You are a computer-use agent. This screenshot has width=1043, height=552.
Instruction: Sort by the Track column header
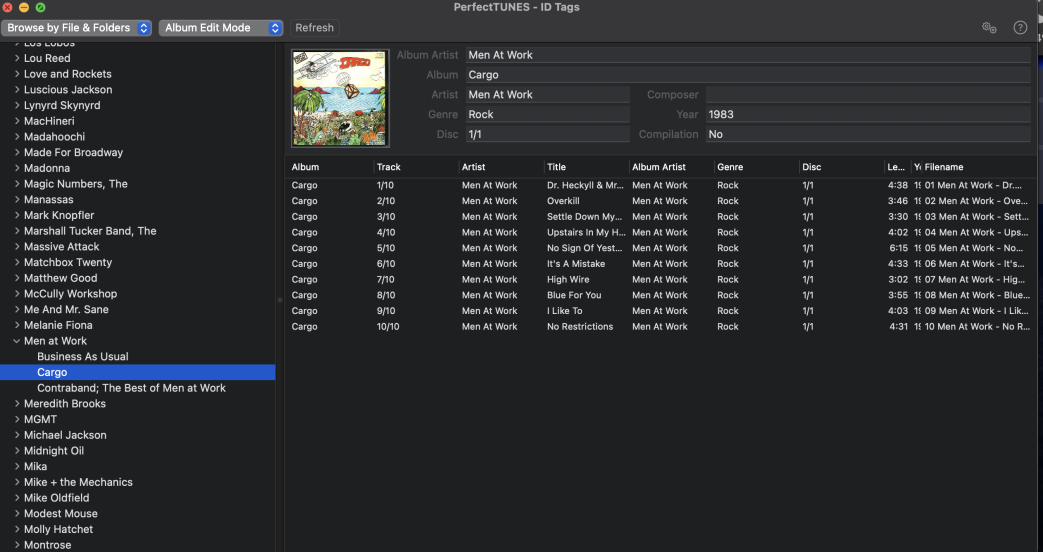414,167
